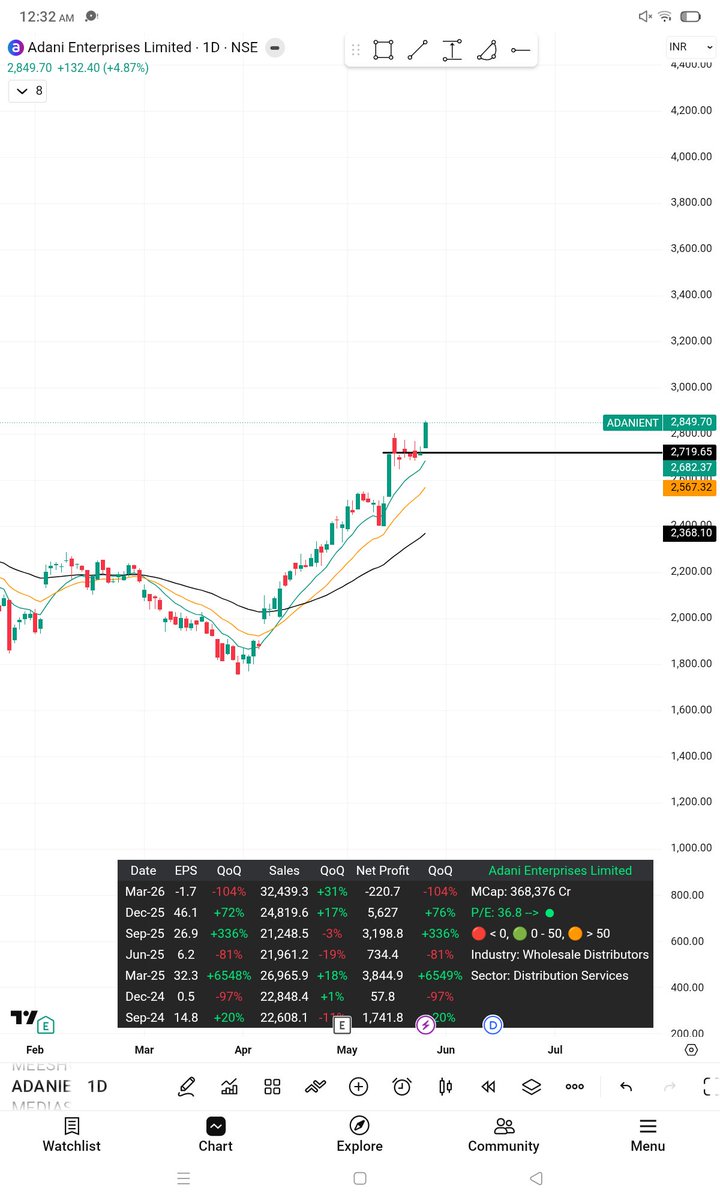Image resolution: width=720 pixels, height=1200 pixels.
Task: Start bar replay with the rewind icon
Action: click(x=488, y=1086)
